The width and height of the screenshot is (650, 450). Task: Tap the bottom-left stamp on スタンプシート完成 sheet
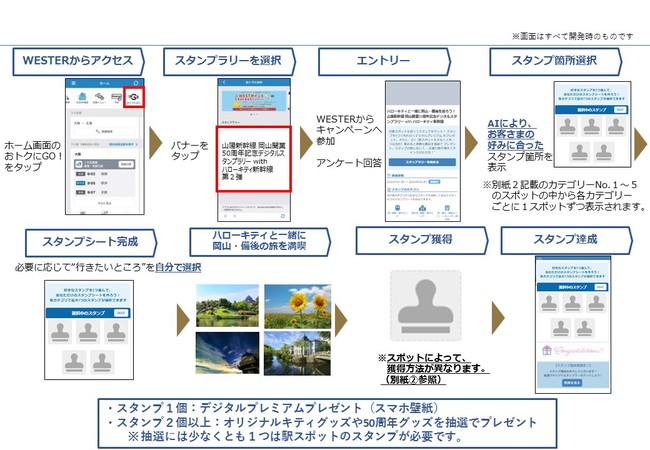tap(74, 358)
